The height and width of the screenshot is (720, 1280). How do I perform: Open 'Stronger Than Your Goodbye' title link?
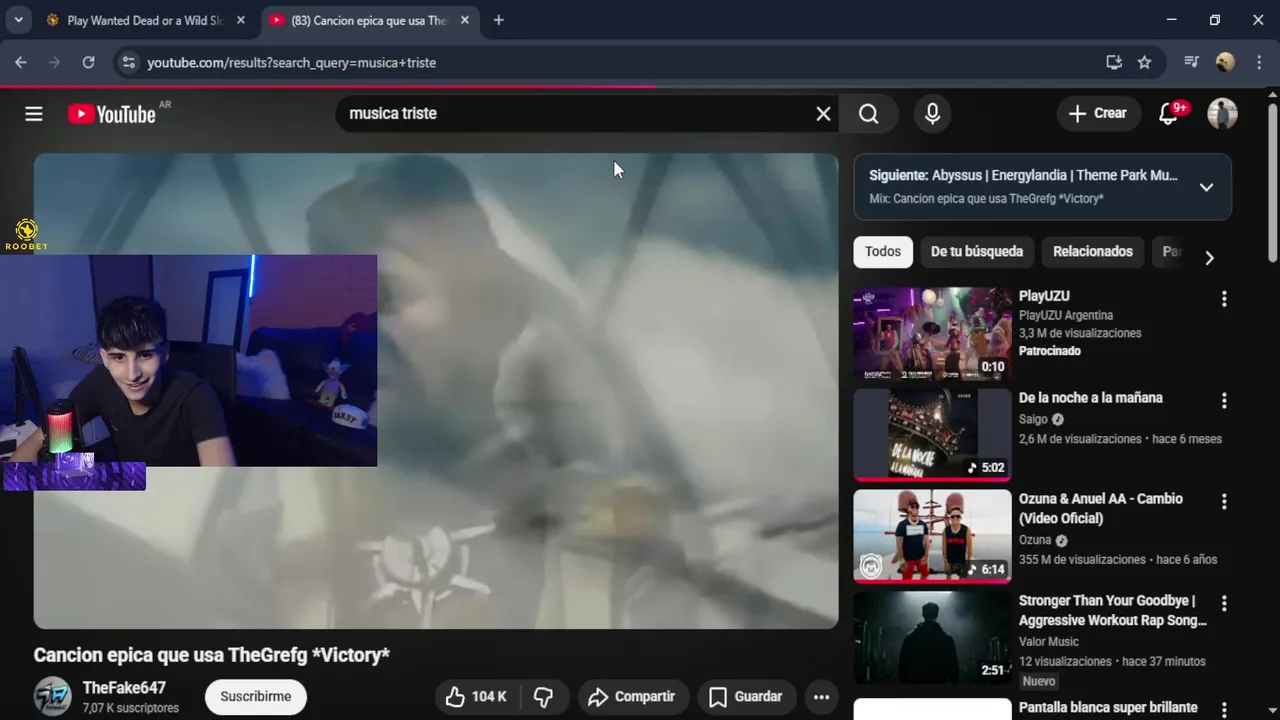(x=1112, y=611)
